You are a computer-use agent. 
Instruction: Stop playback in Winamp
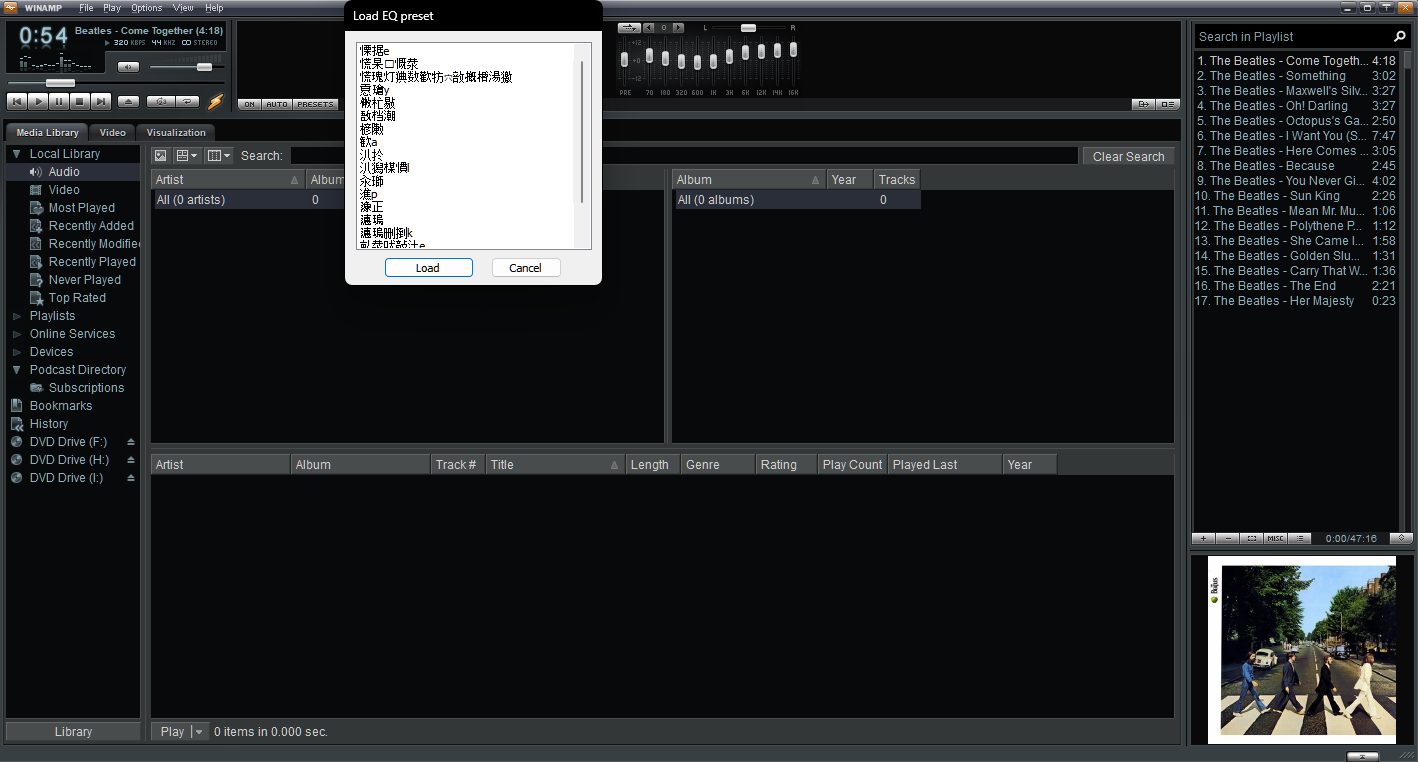coord(80,101)
